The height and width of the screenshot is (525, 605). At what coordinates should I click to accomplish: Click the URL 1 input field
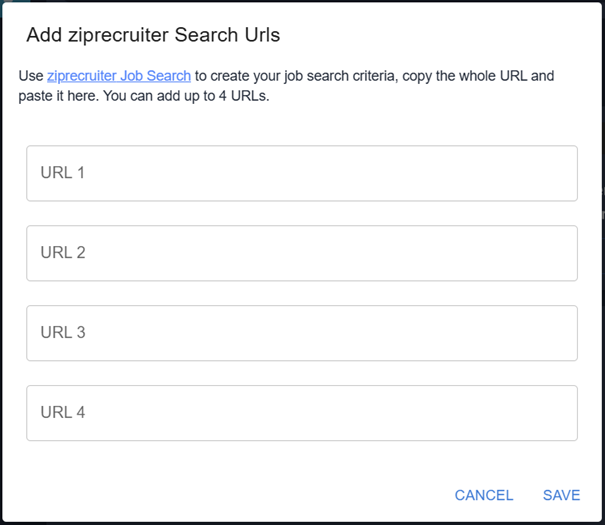[301, 173]
